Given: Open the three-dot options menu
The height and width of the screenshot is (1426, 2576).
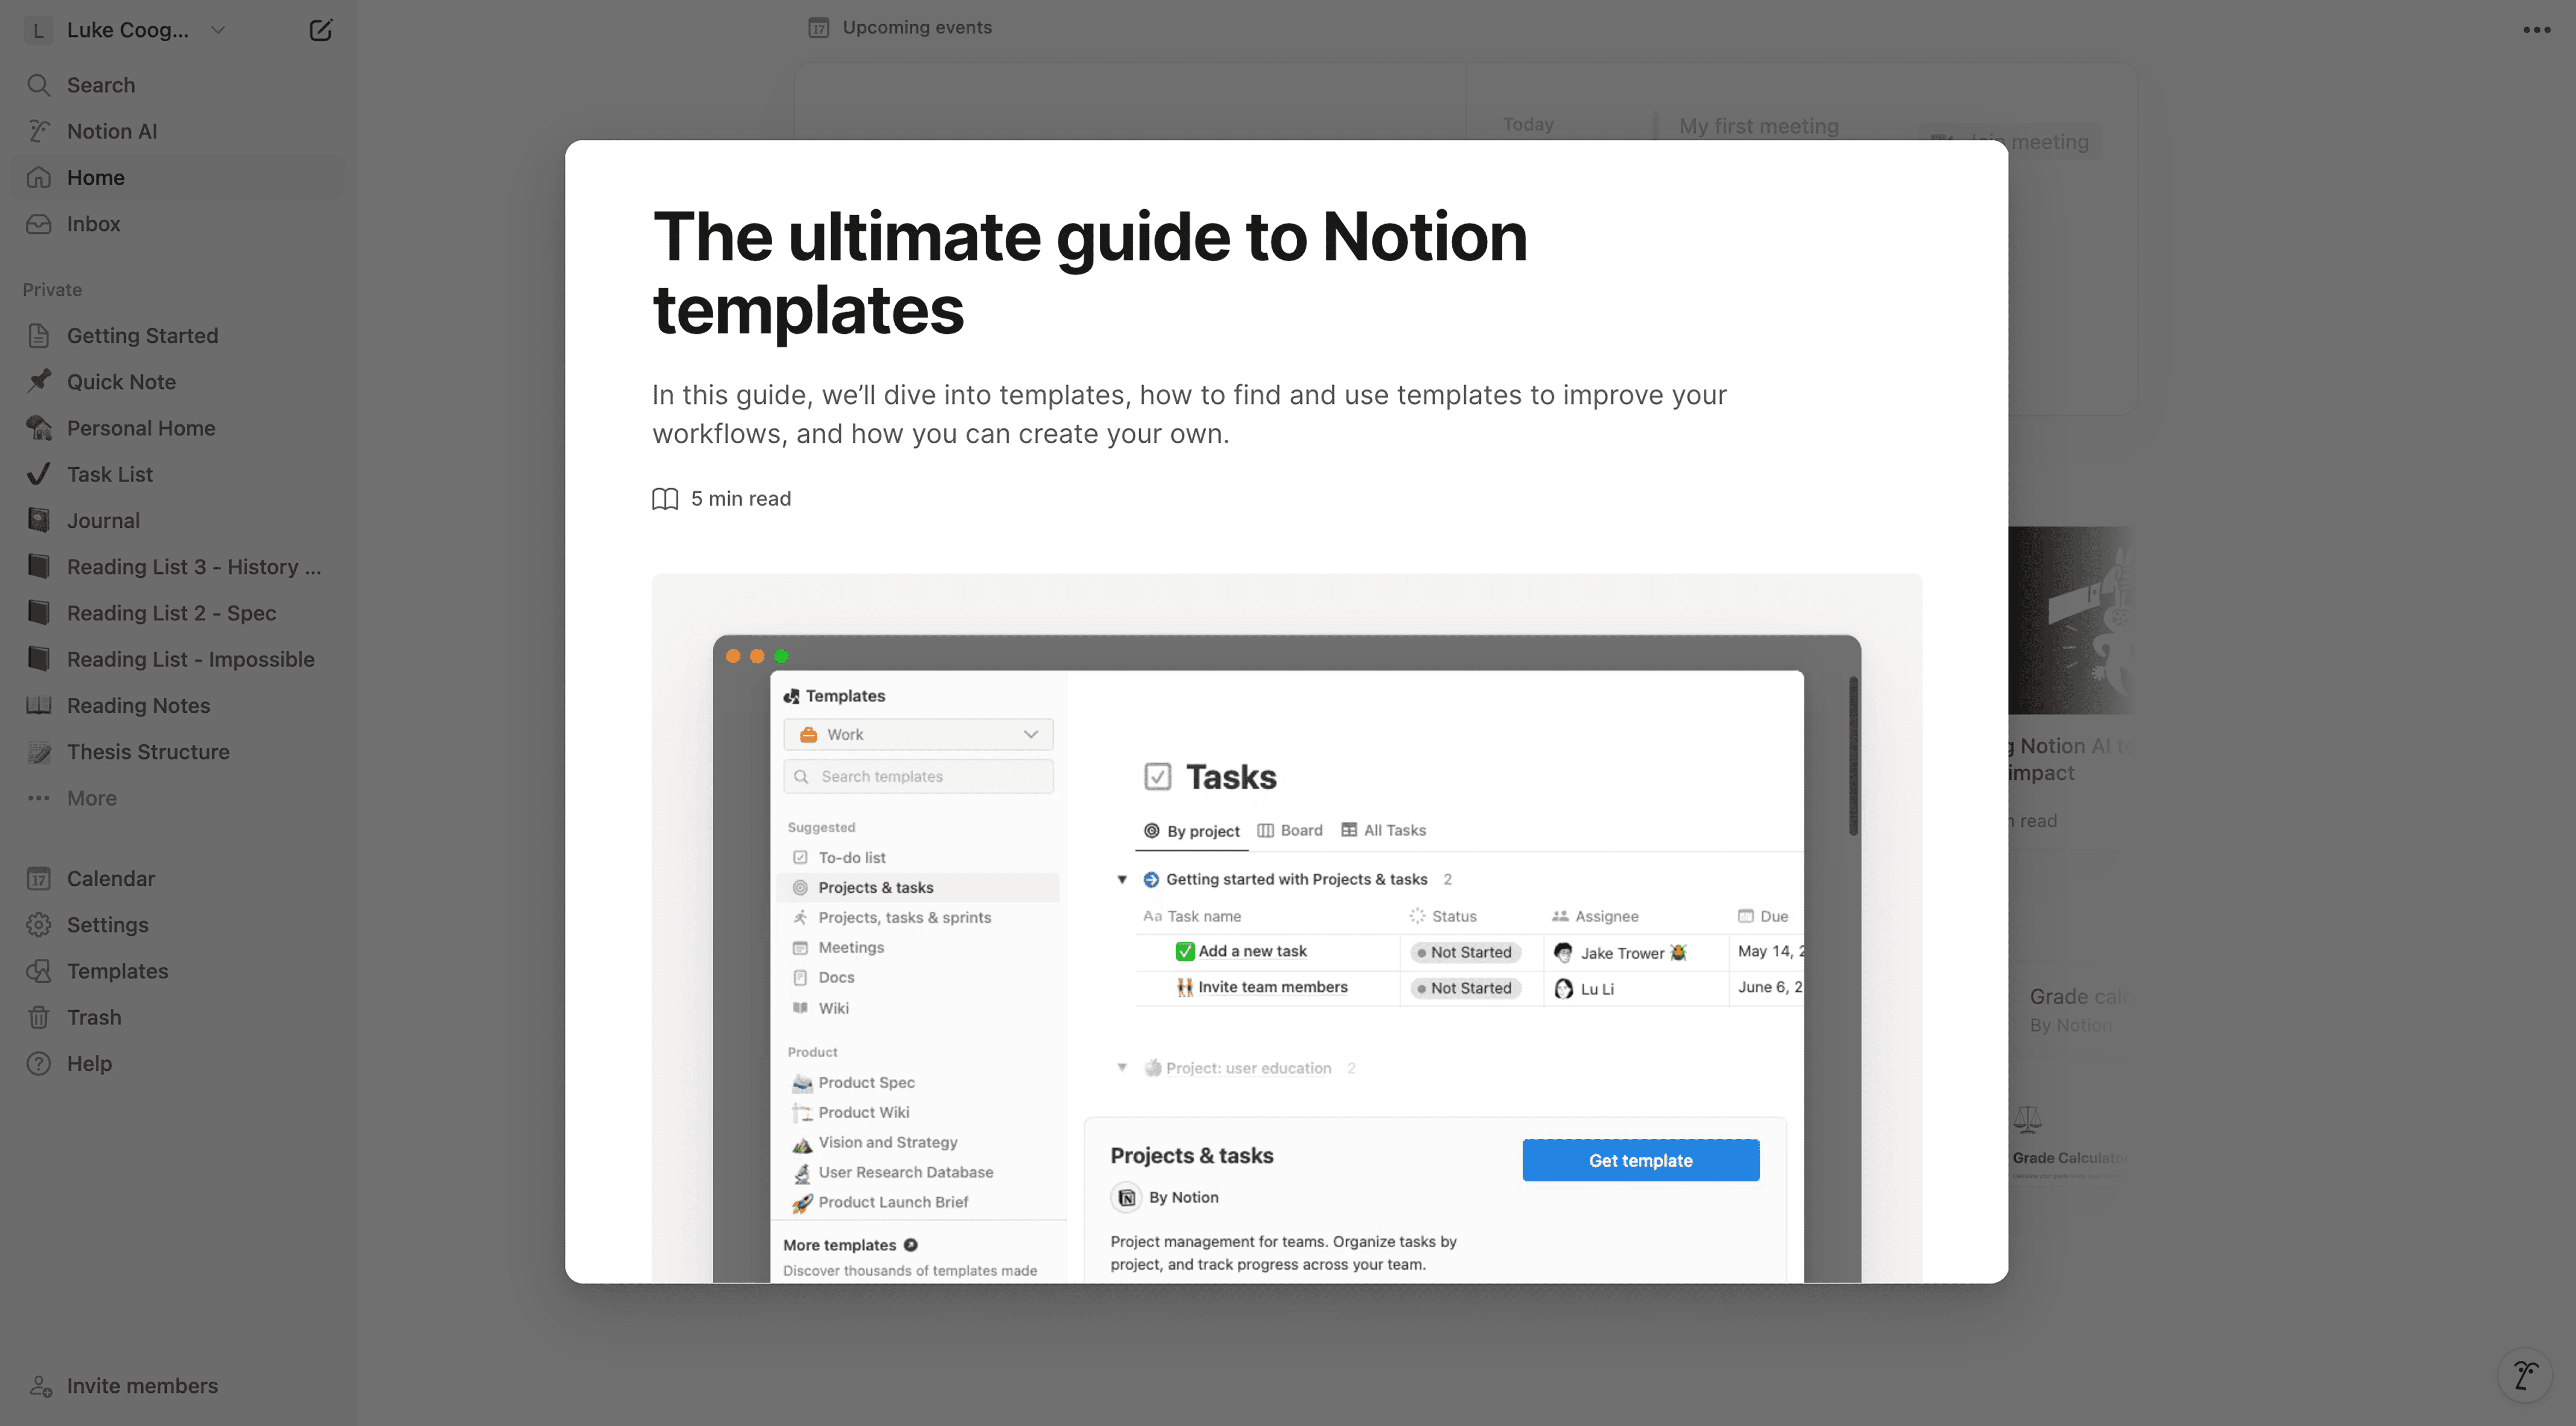Looking at the screenshot, I should pyautogui.click(x=2536, y=30).
